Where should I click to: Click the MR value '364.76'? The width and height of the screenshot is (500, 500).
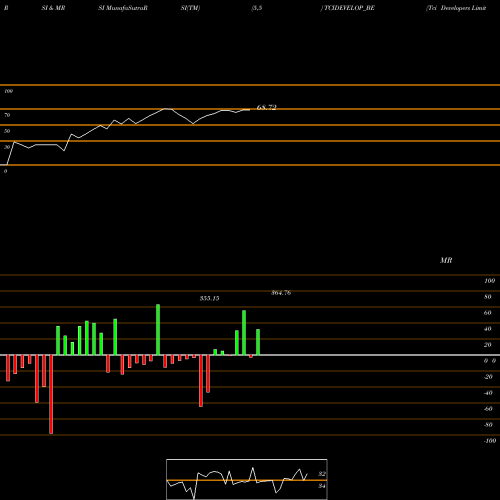click(281, 293)
